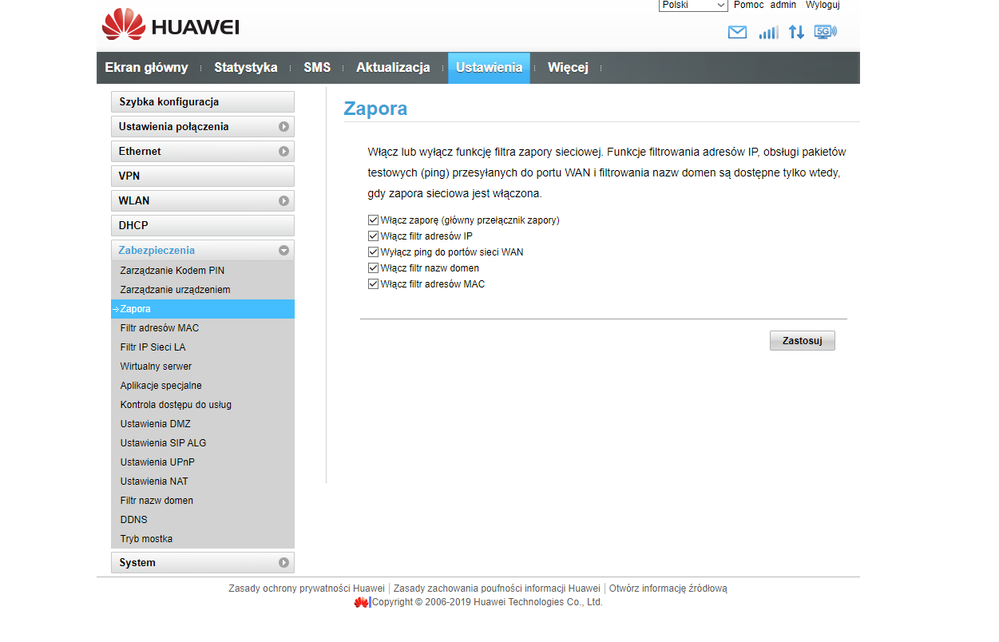This screenshot has height=642, width=999.
Task: Switch to the SMS tab
Action: click(317, 68)
